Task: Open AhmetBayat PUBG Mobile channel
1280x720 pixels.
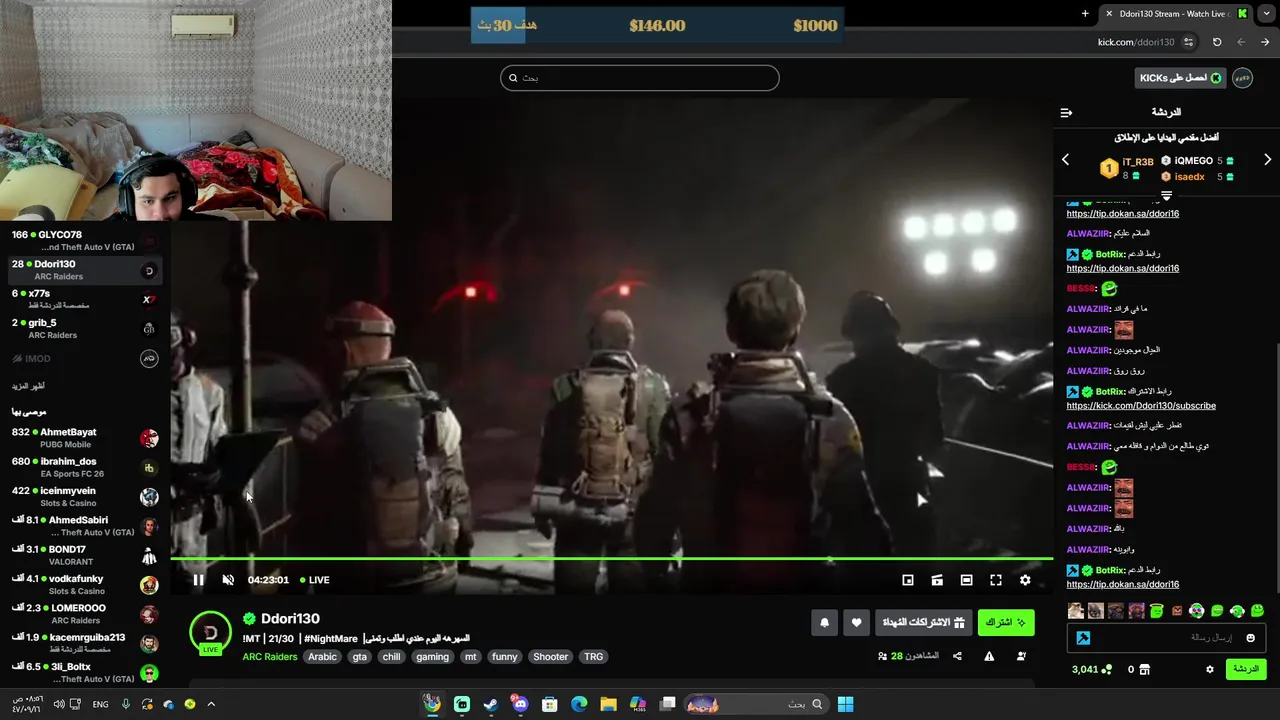Action: pyautogui.click(x=85, y=438)
